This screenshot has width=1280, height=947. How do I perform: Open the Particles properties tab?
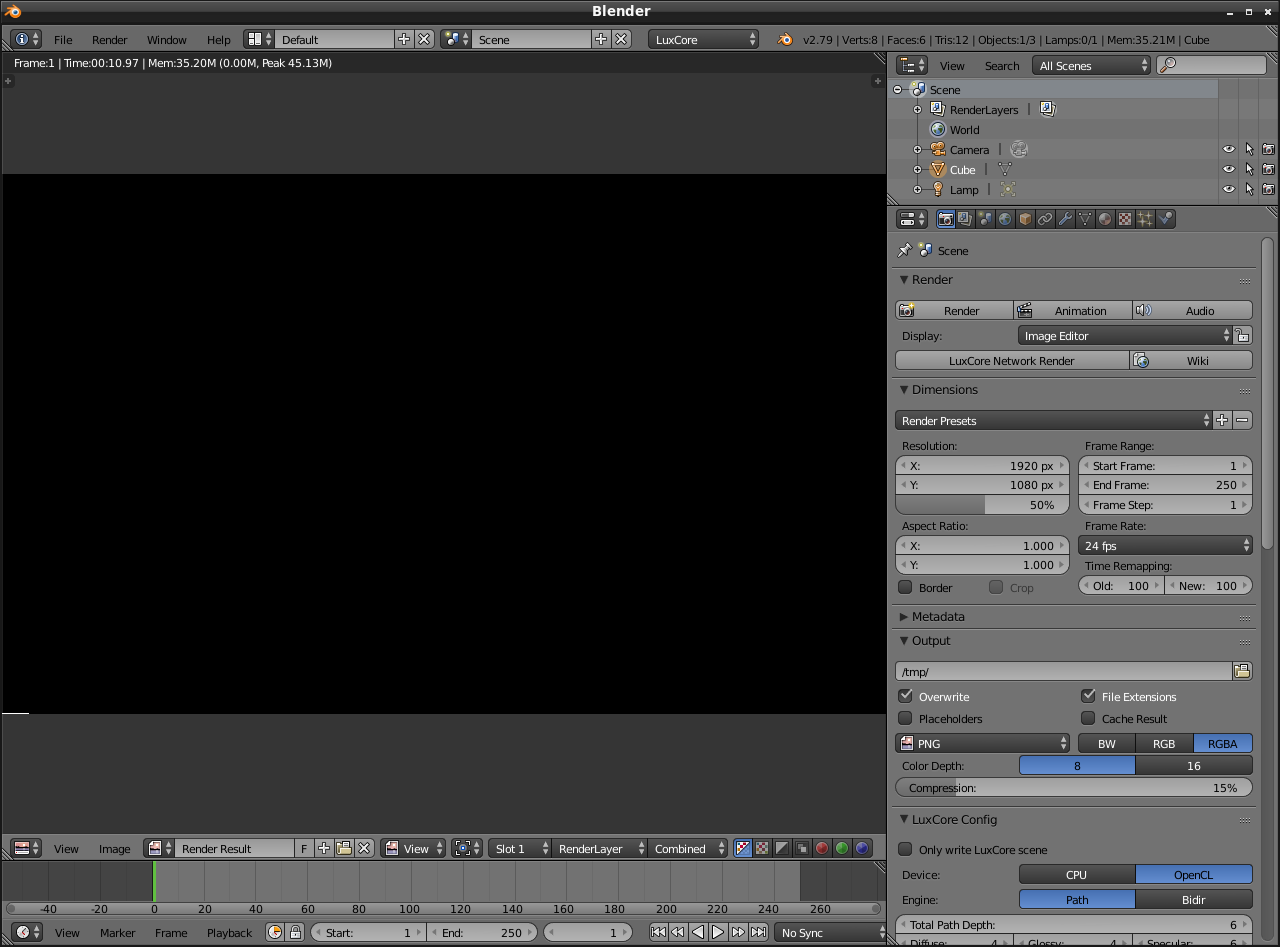(x=1145, y=219)
